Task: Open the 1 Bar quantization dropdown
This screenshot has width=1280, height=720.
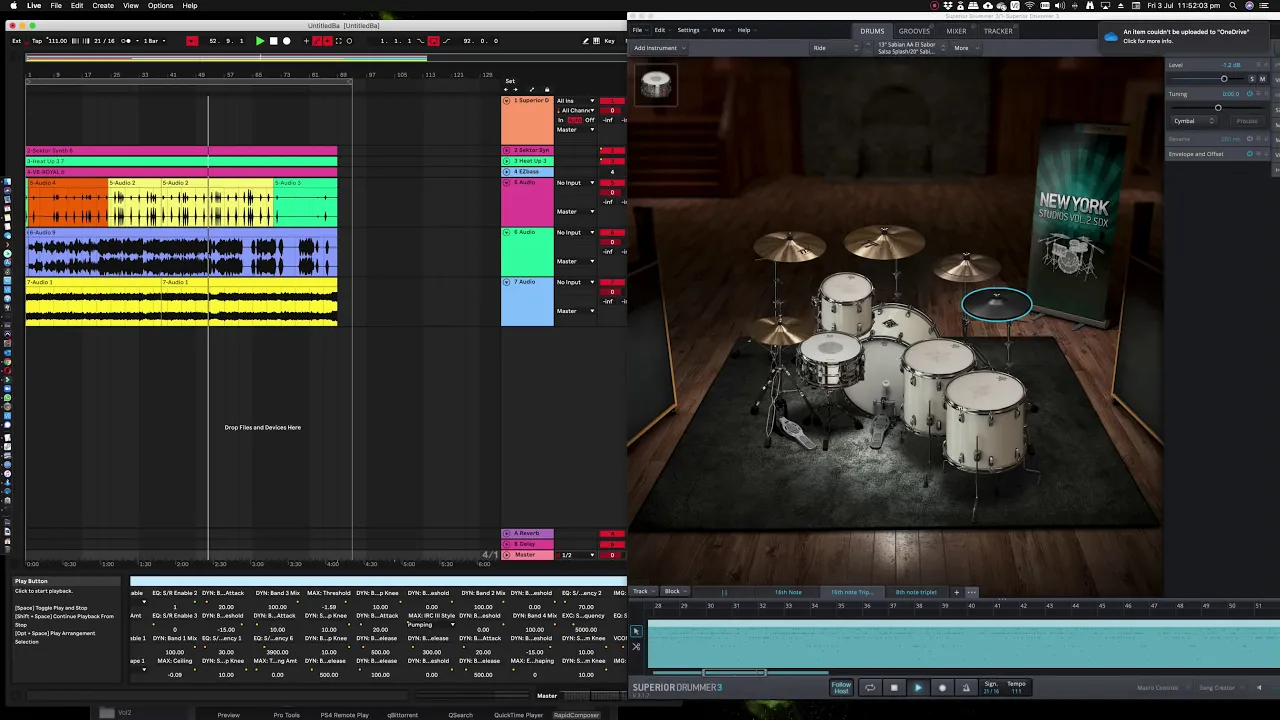Action: click(153, 41)
